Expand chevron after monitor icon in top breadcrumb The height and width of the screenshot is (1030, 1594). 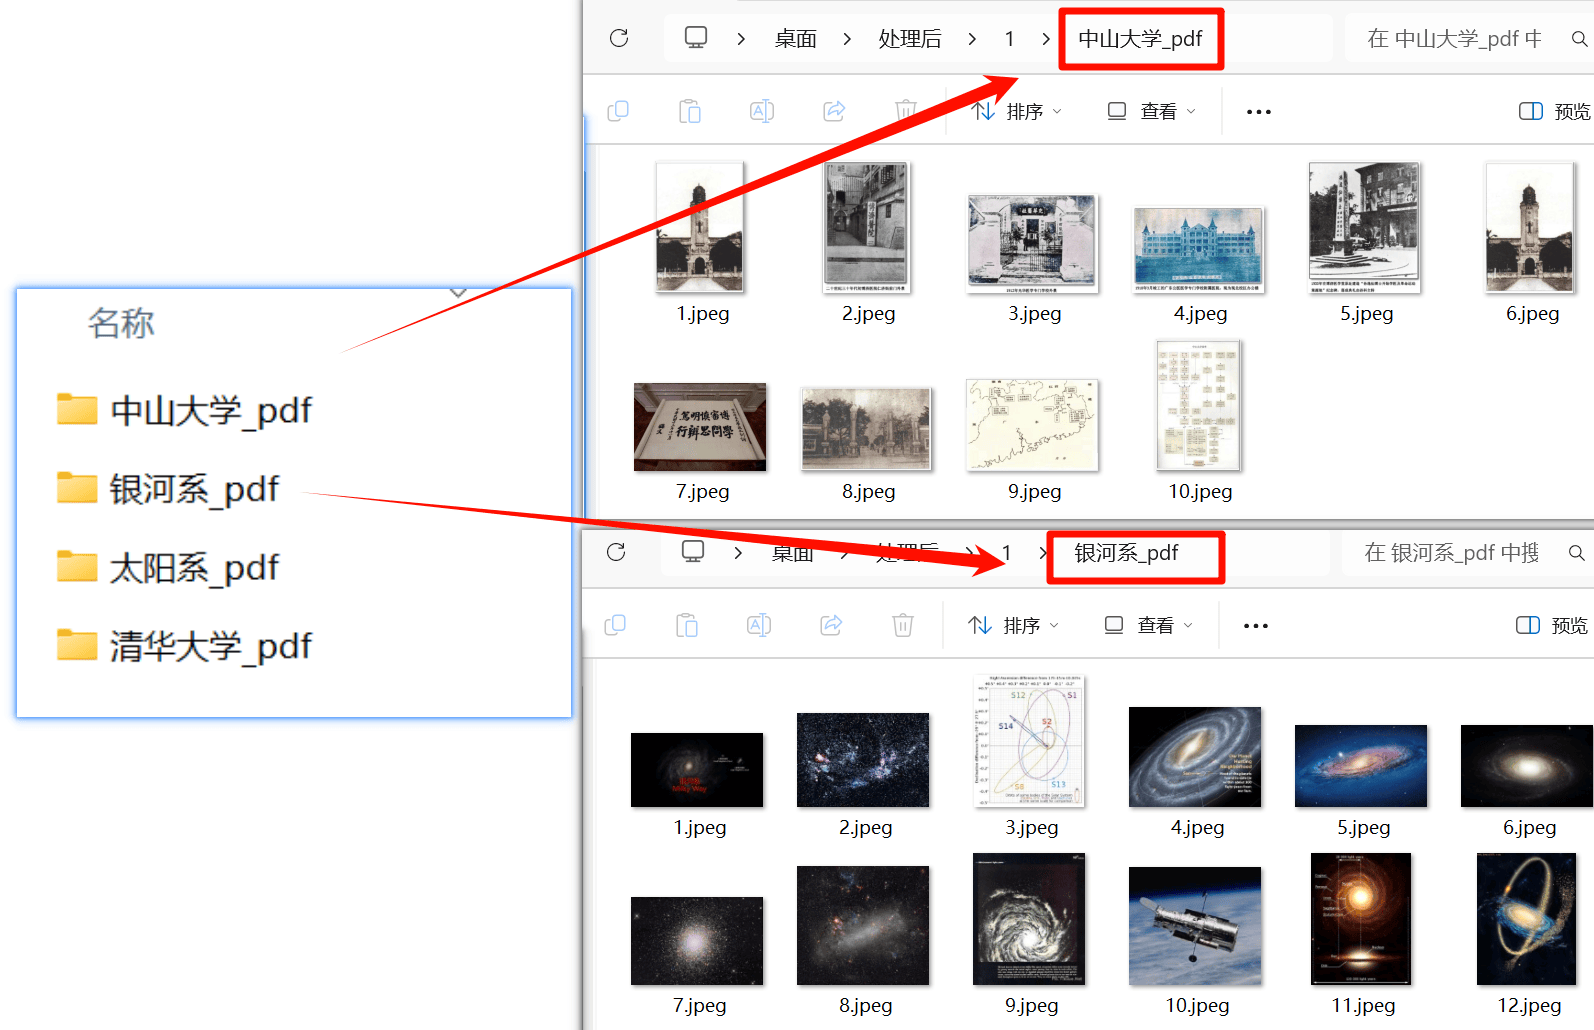tap(741, 39)
